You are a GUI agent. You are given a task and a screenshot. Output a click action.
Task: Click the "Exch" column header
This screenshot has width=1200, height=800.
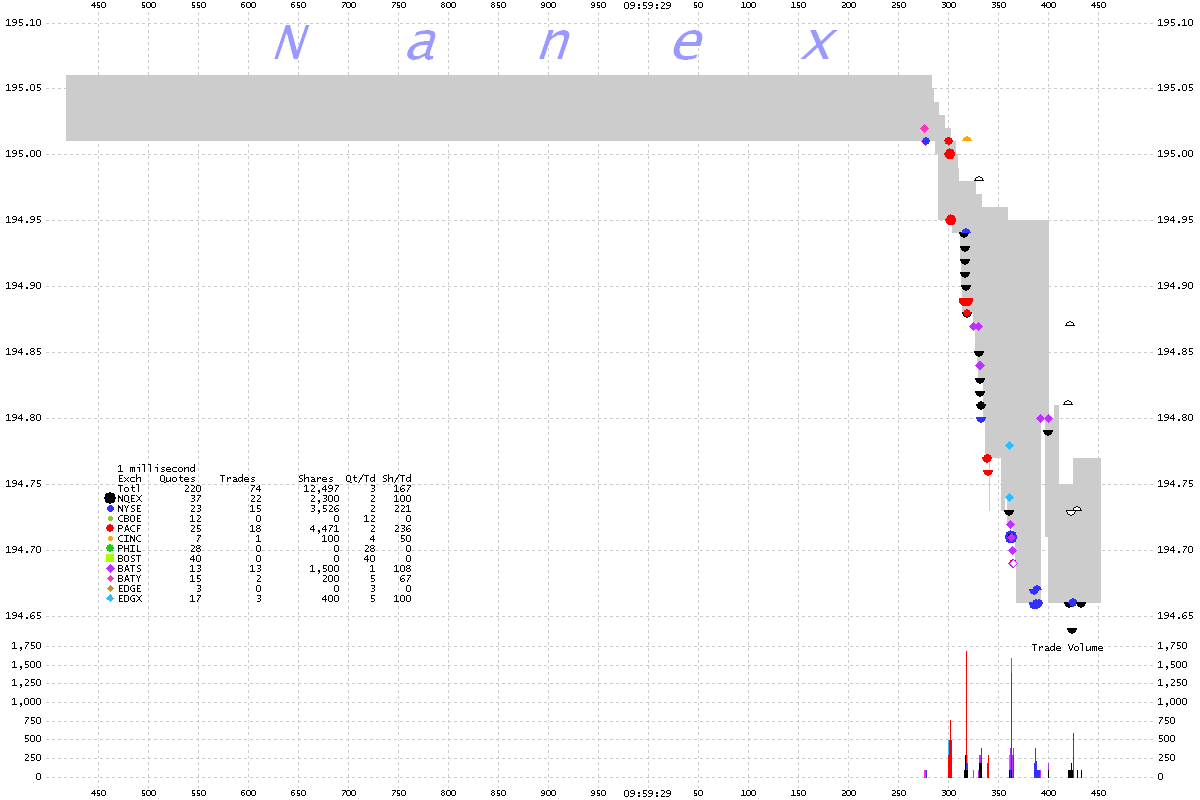130,478
